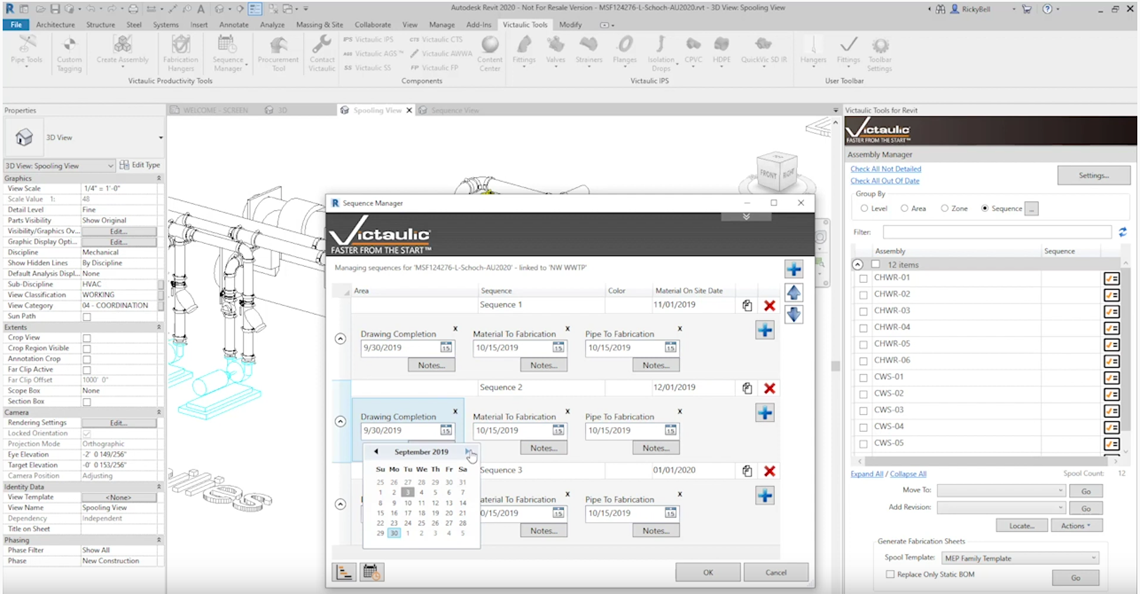
Task: Select the Area group-by radio button
Action: 904,209
